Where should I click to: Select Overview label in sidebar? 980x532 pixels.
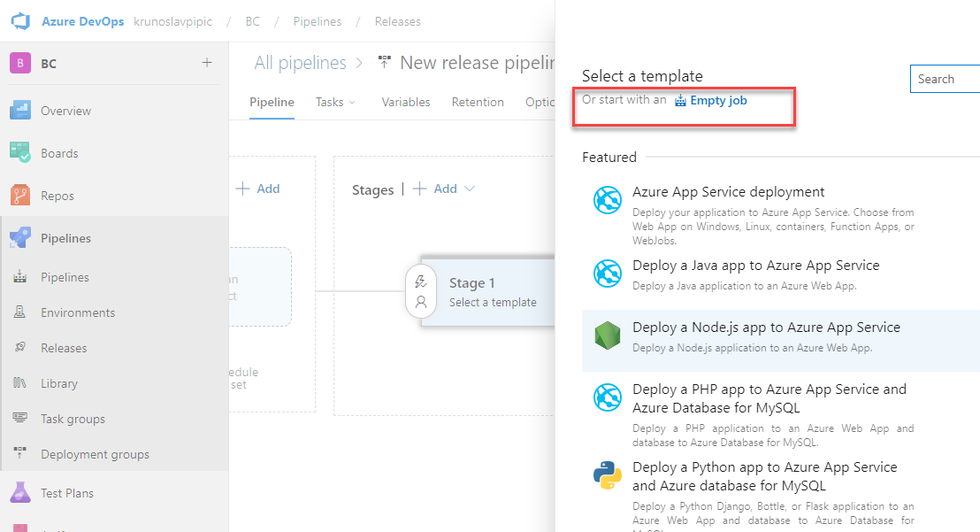(66, 111)
